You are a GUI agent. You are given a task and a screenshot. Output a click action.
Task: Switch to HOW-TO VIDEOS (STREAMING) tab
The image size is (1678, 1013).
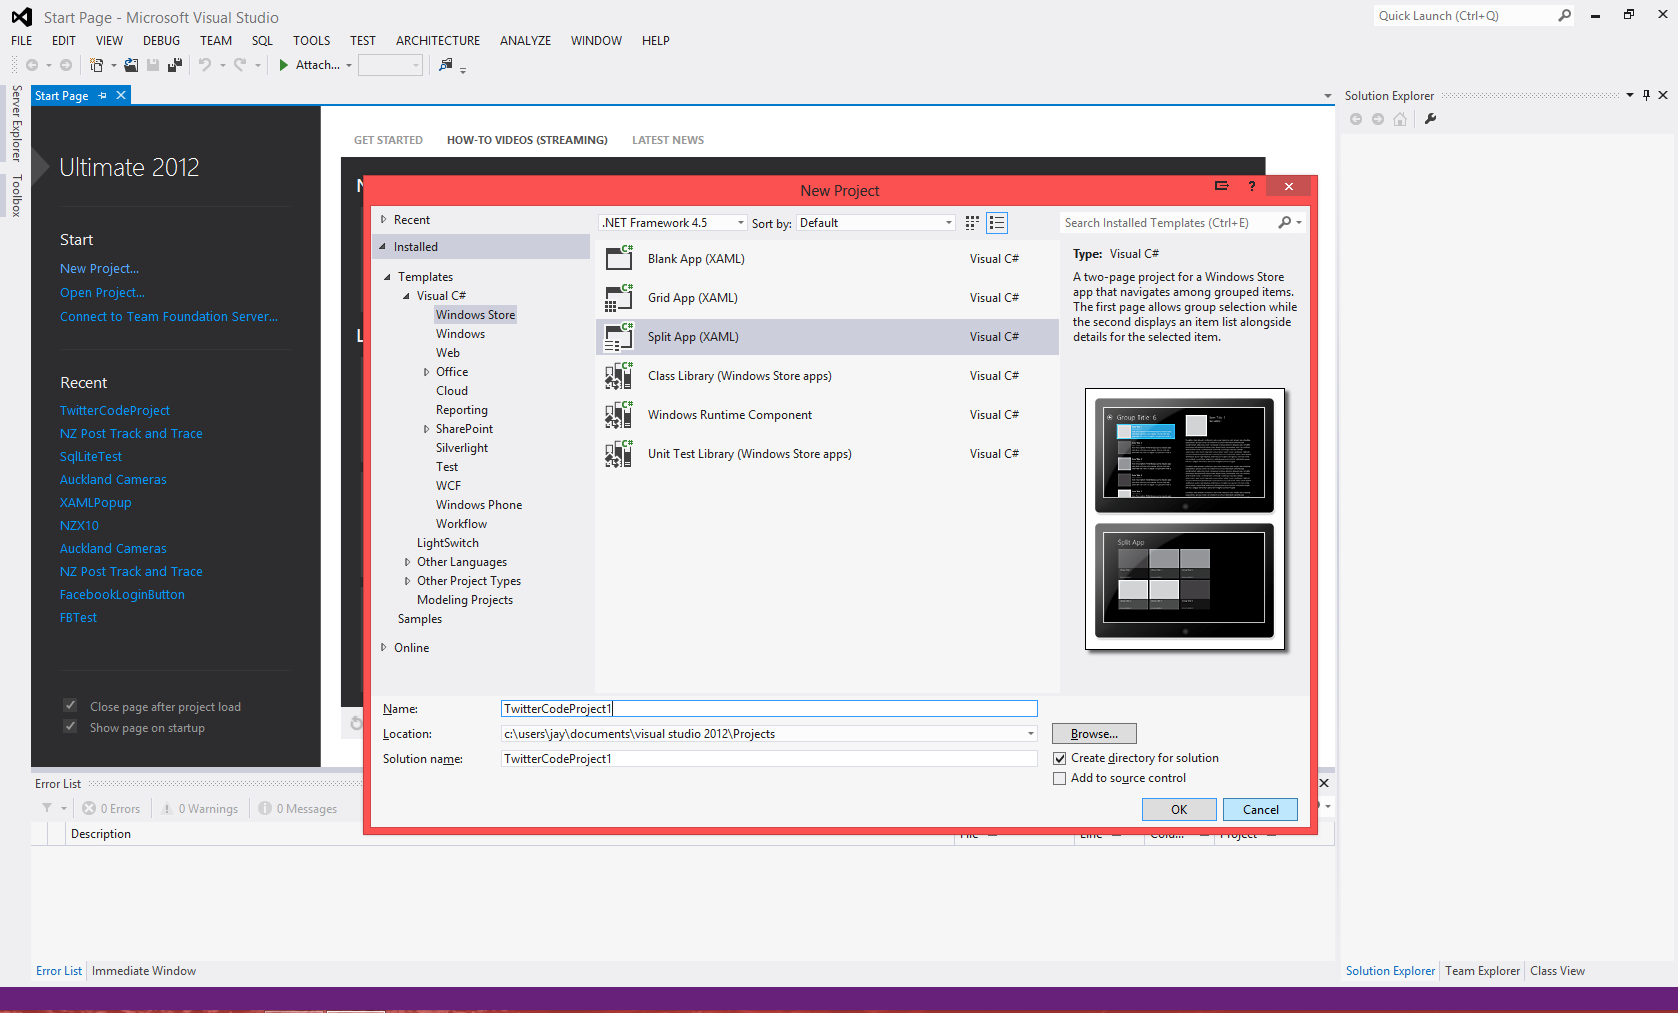[x=527, y=140]
